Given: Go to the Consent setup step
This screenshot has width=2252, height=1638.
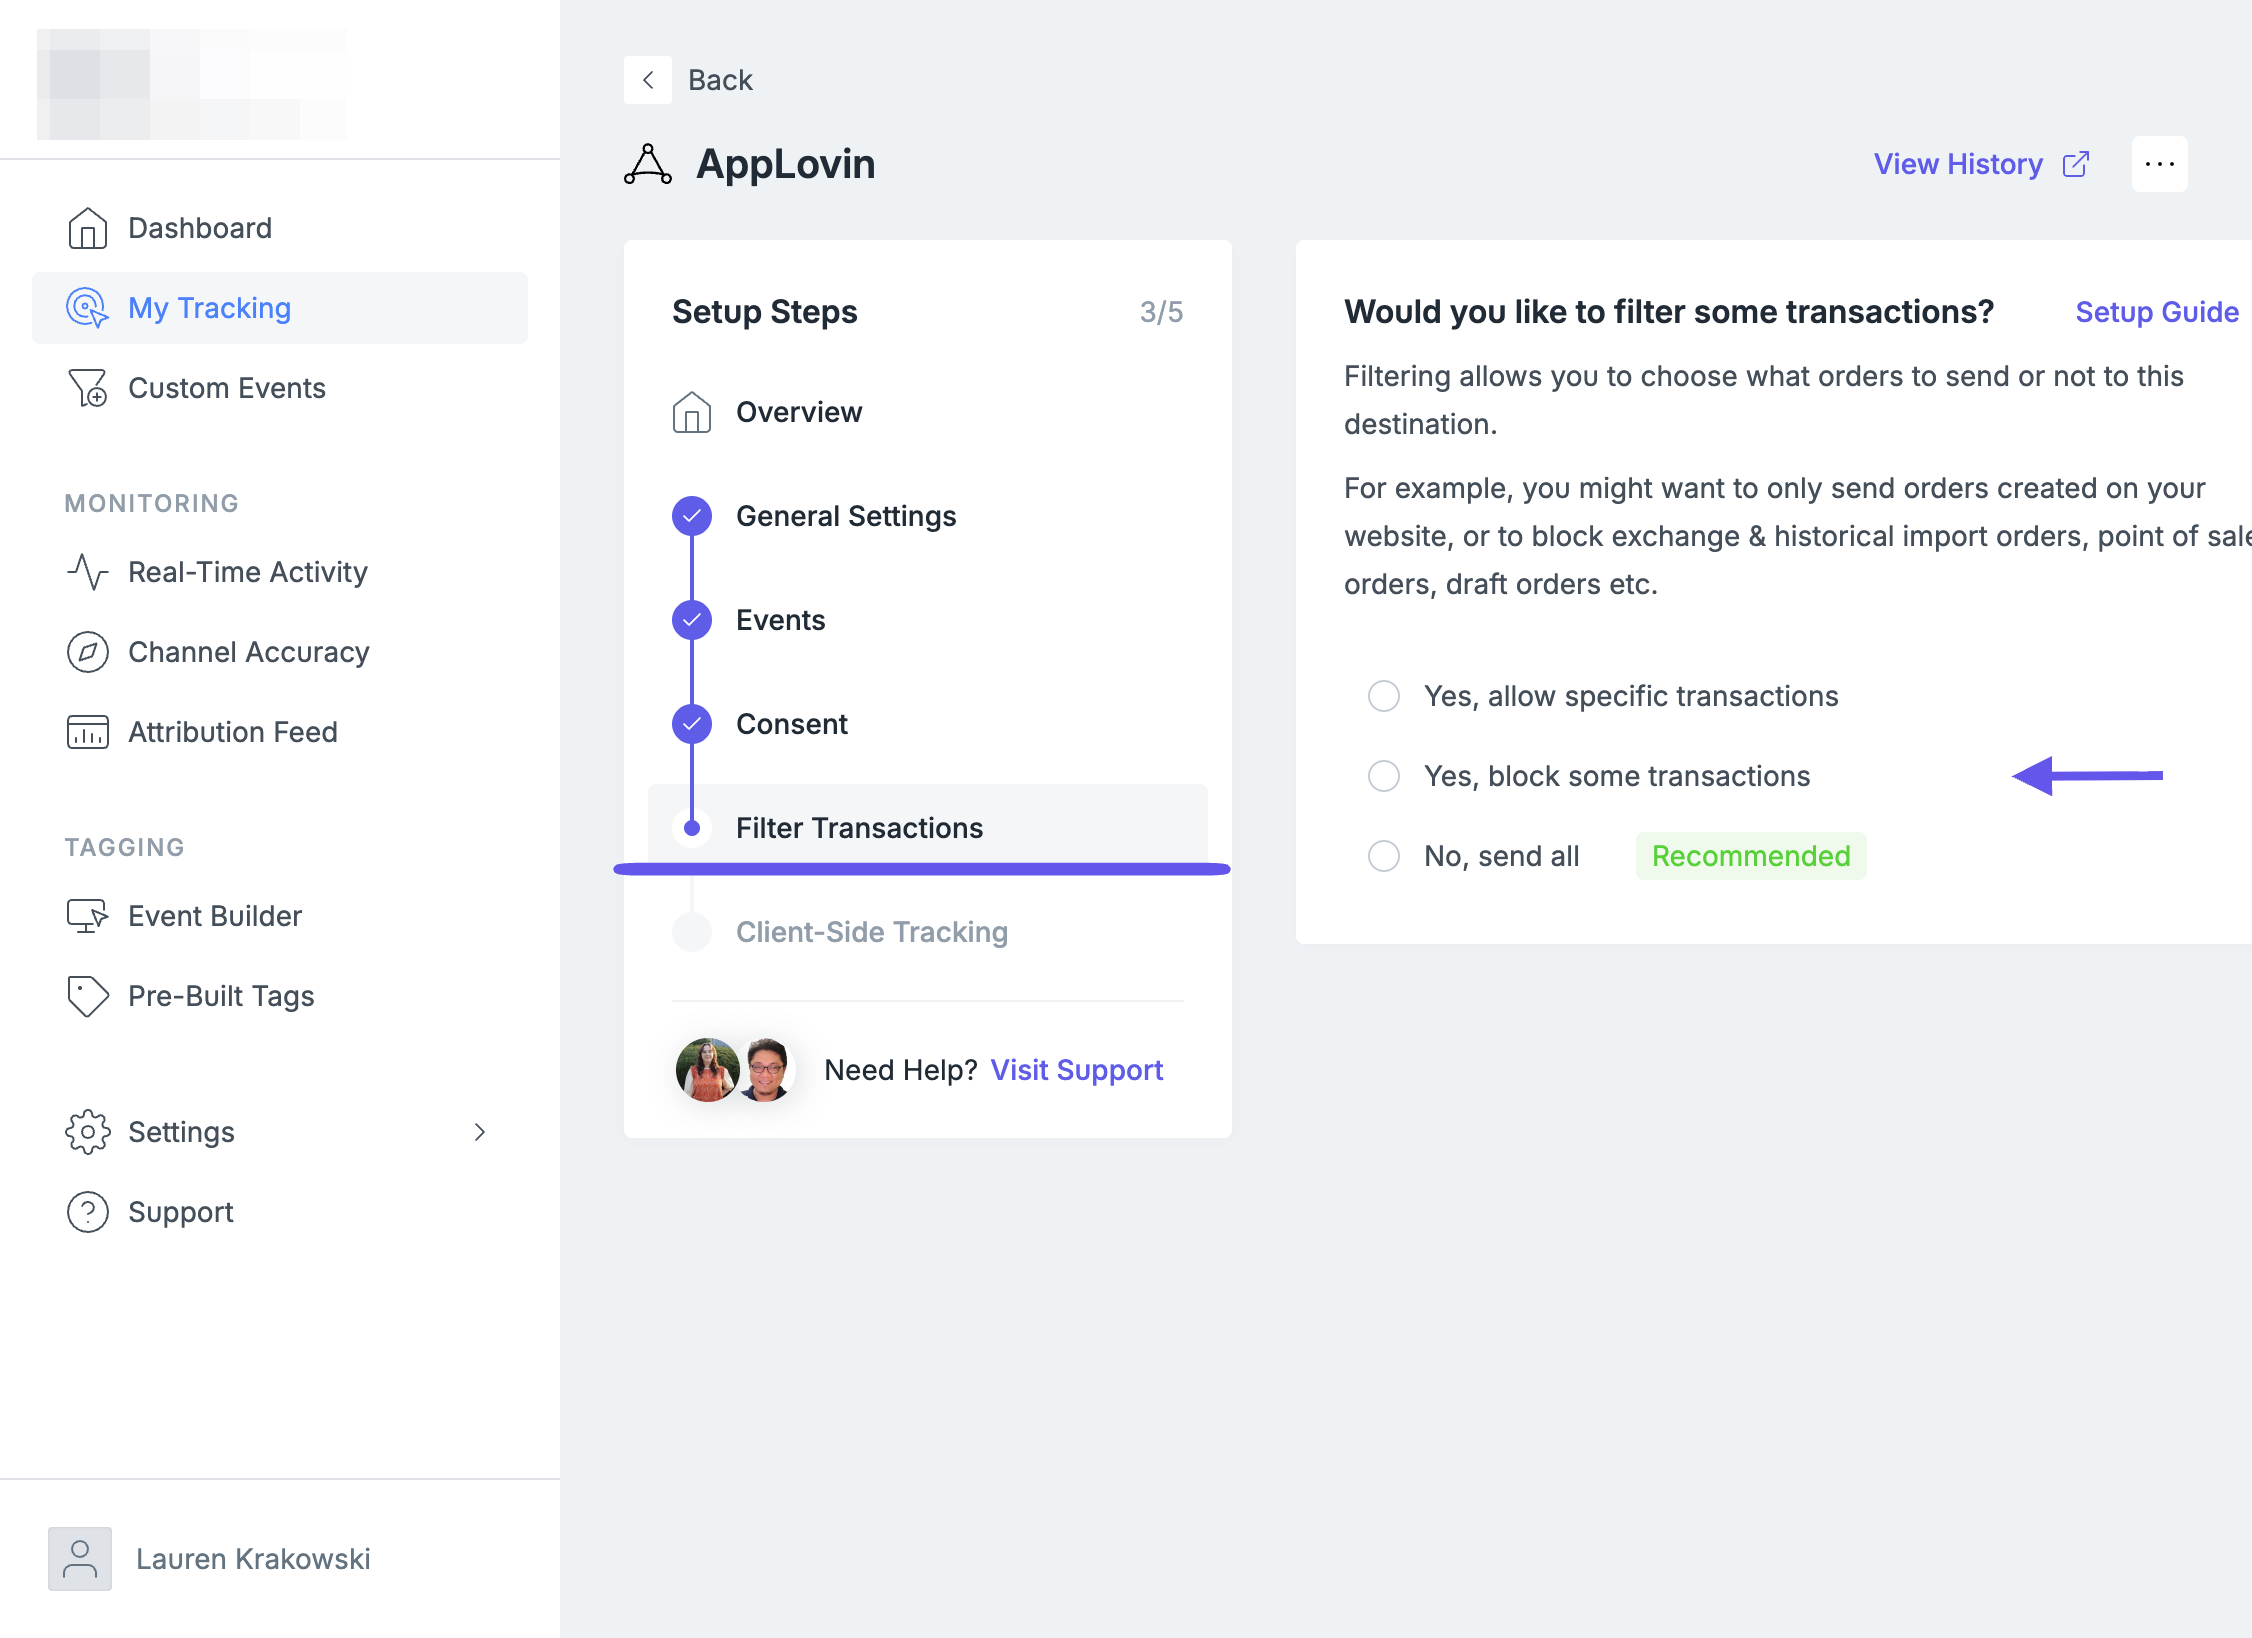Looking at the screenshot, I should (x=928, y=724).
